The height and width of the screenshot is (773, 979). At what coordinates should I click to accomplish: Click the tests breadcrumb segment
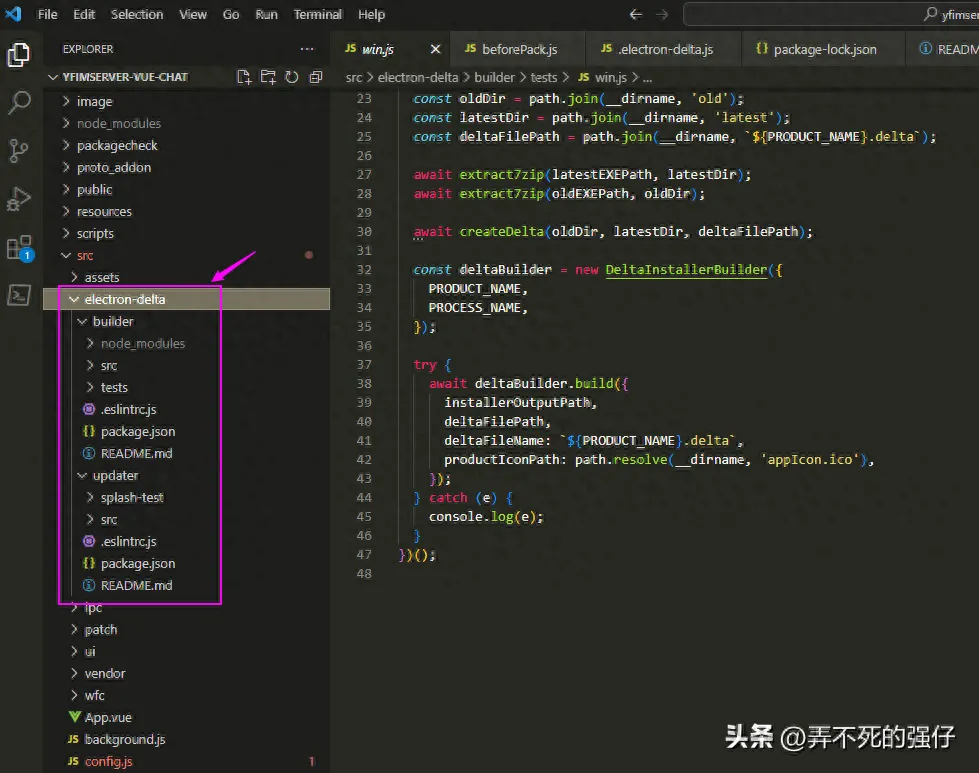click(x=544, y=77)
